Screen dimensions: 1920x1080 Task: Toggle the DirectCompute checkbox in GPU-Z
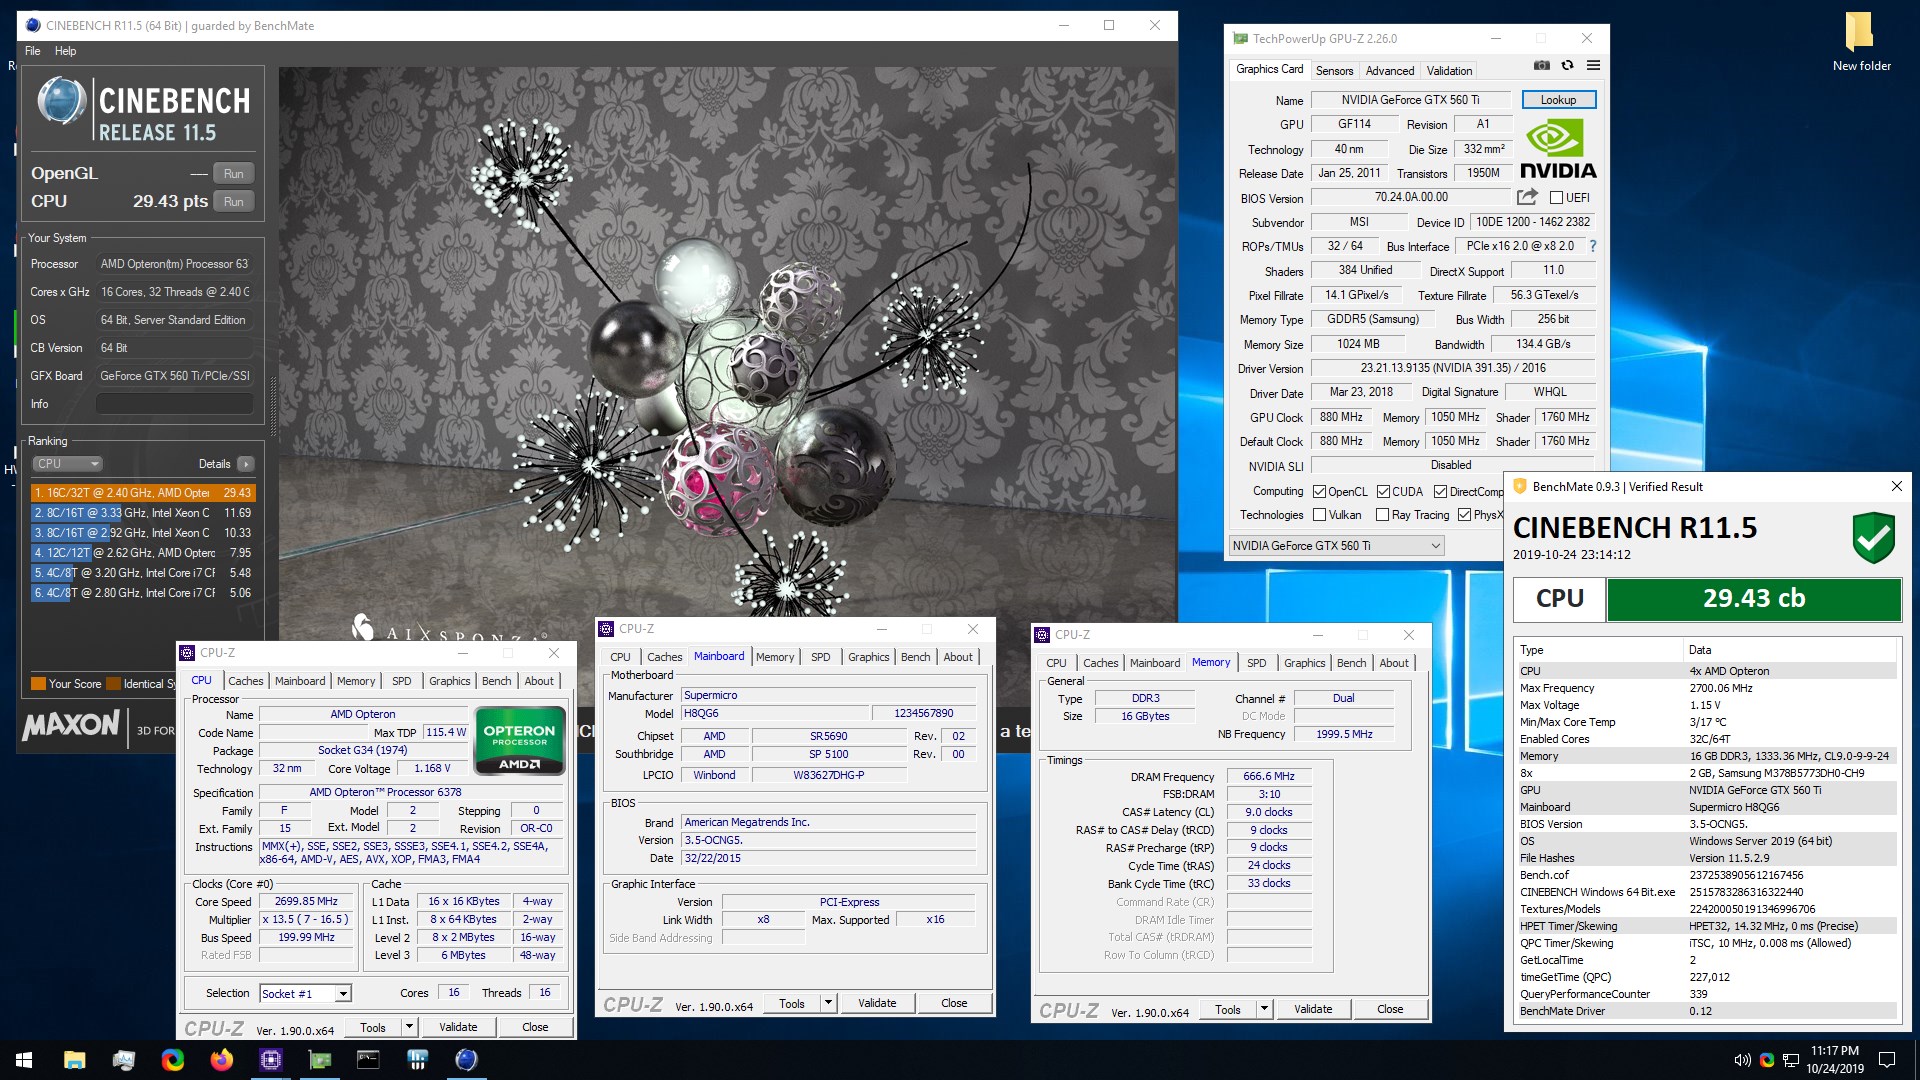(x=1440, y=492)
